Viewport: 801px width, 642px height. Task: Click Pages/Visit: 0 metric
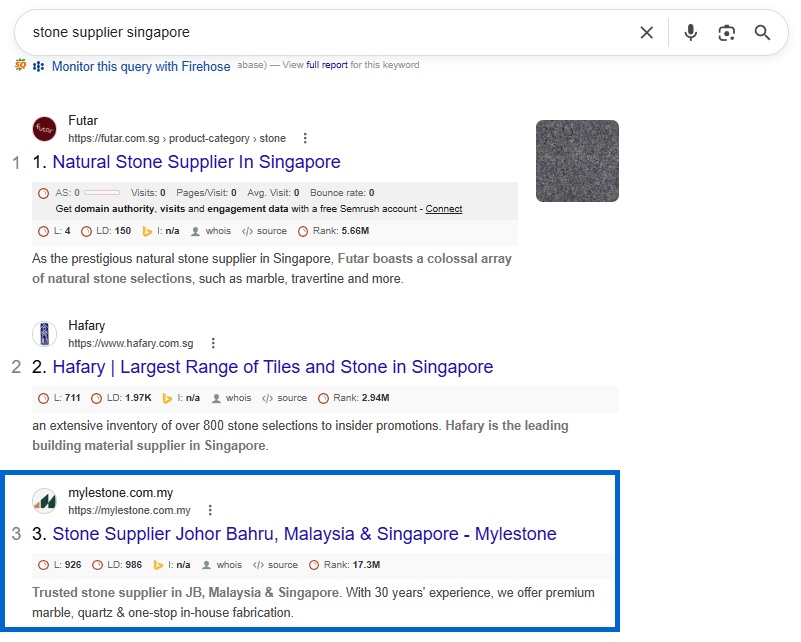tap(206, 193)
